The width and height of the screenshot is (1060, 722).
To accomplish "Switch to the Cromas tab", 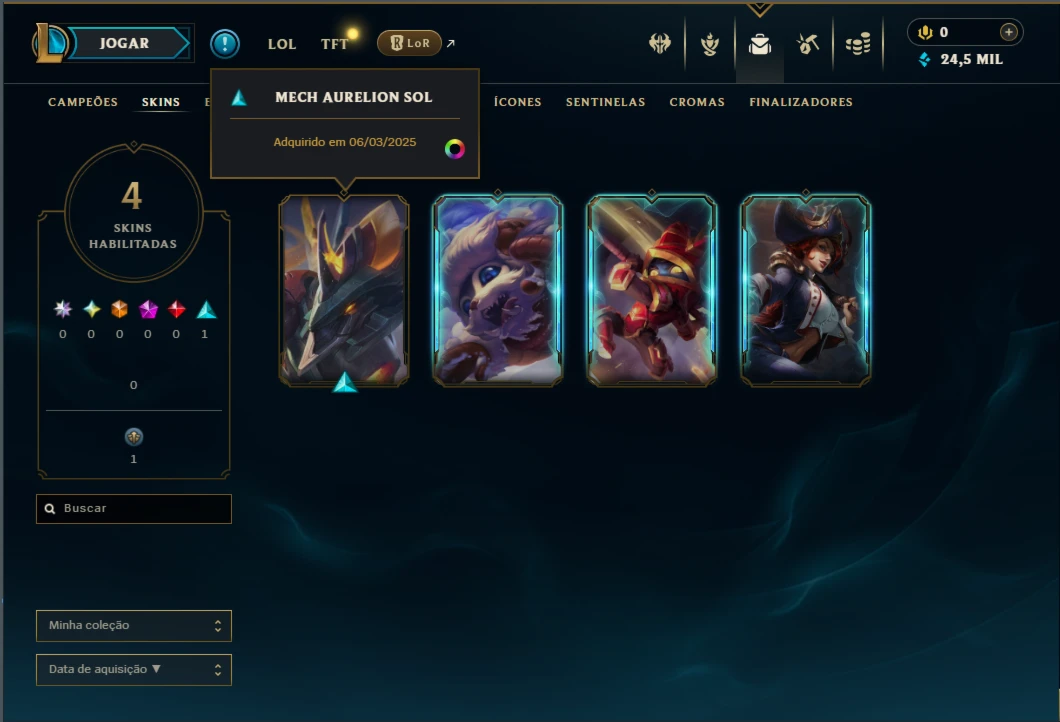I will pyautogui.click(x=697, y=102).
